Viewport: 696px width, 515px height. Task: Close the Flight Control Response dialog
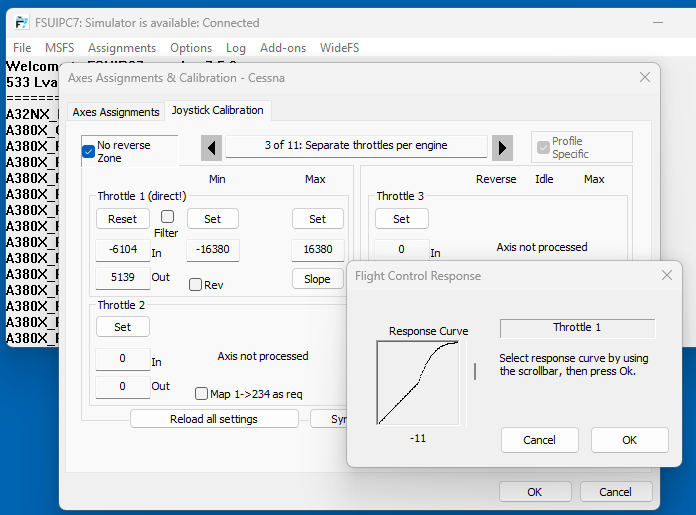pyautogui.click(x=666, y=276)
